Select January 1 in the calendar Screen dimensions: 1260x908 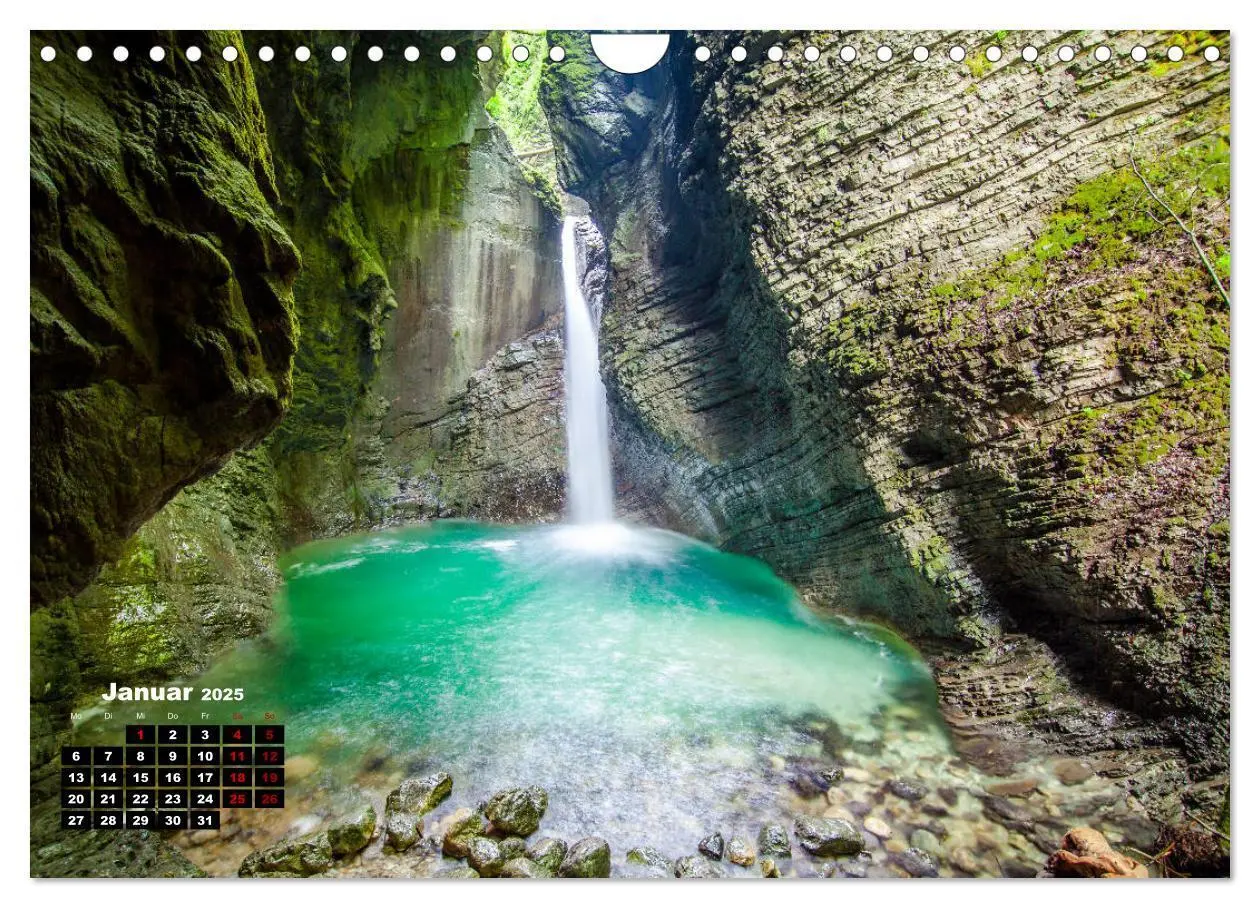click(140, 735)
